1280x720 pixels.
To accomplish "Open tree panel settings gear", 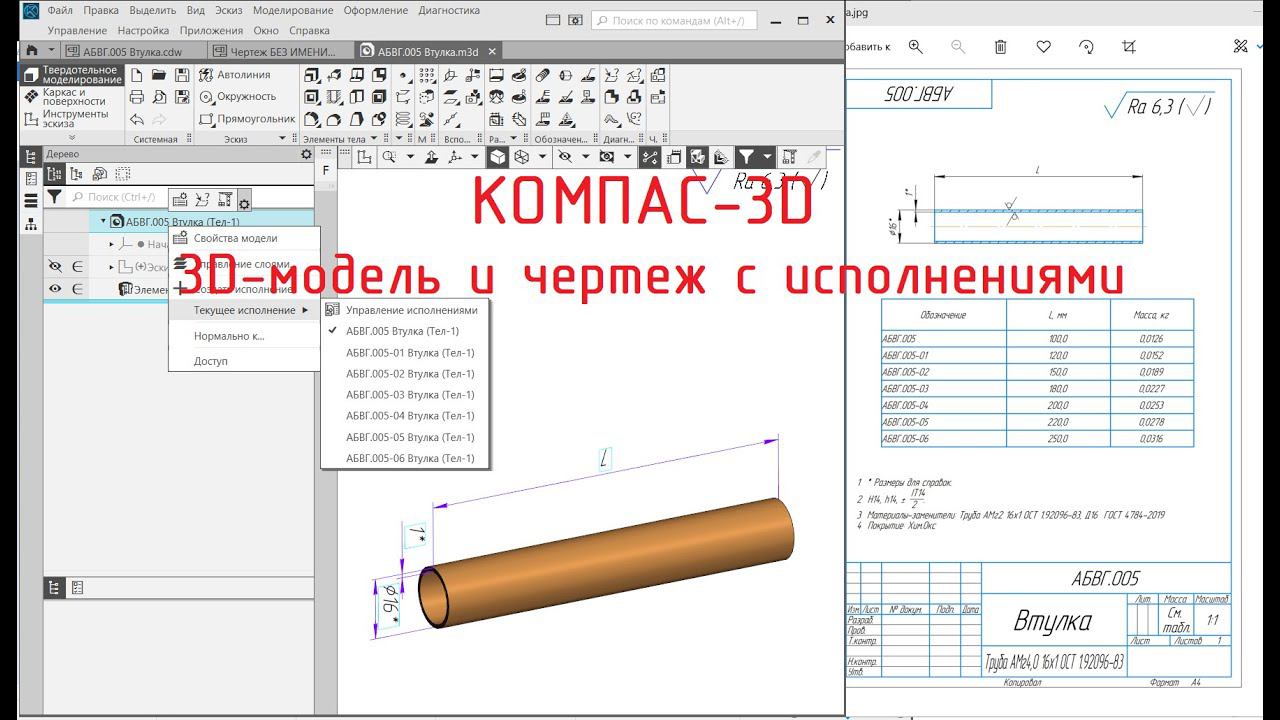I will coord(306,154).
